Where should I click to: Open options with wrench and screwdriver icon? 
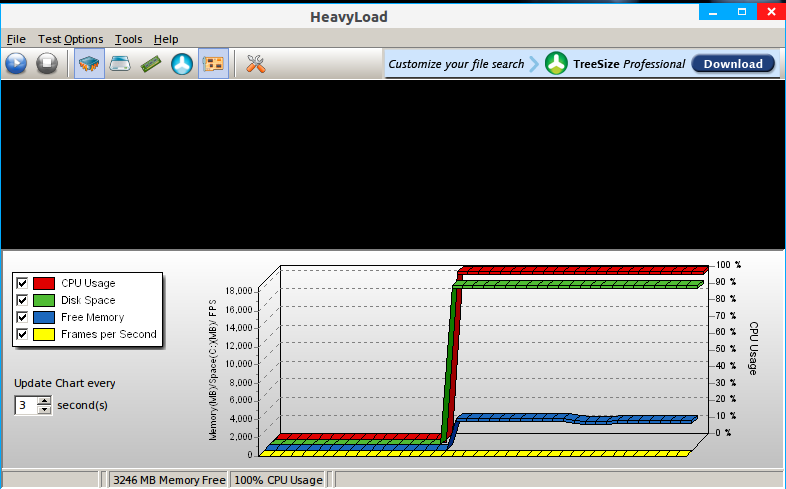click(x=256, y=64)
